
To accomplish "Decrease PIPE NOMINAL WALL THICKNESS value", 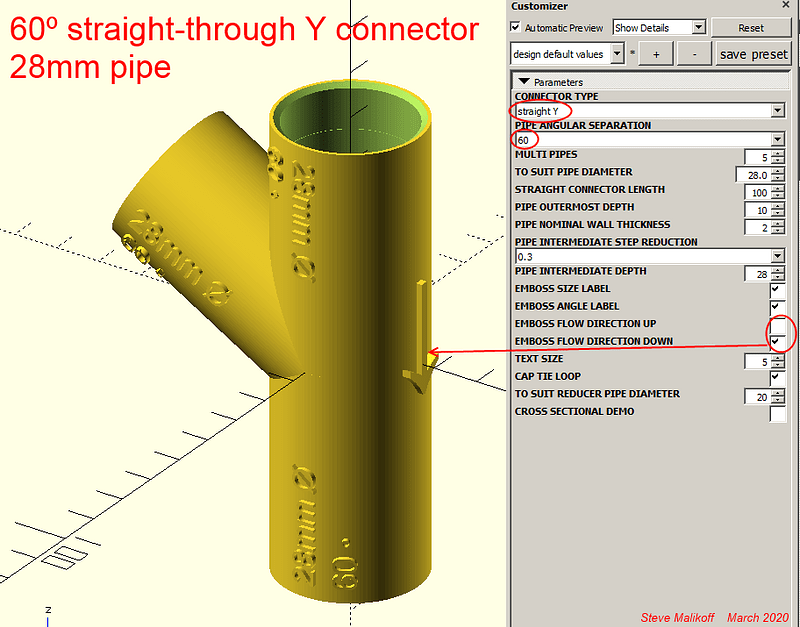I will 778,231.
